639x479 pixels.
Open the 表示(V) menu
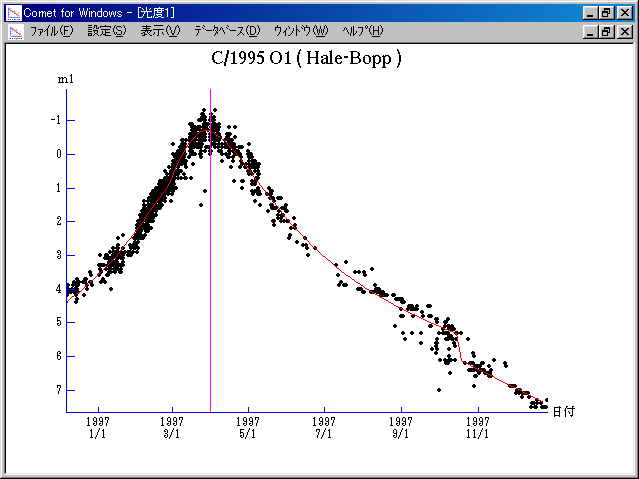160,31
